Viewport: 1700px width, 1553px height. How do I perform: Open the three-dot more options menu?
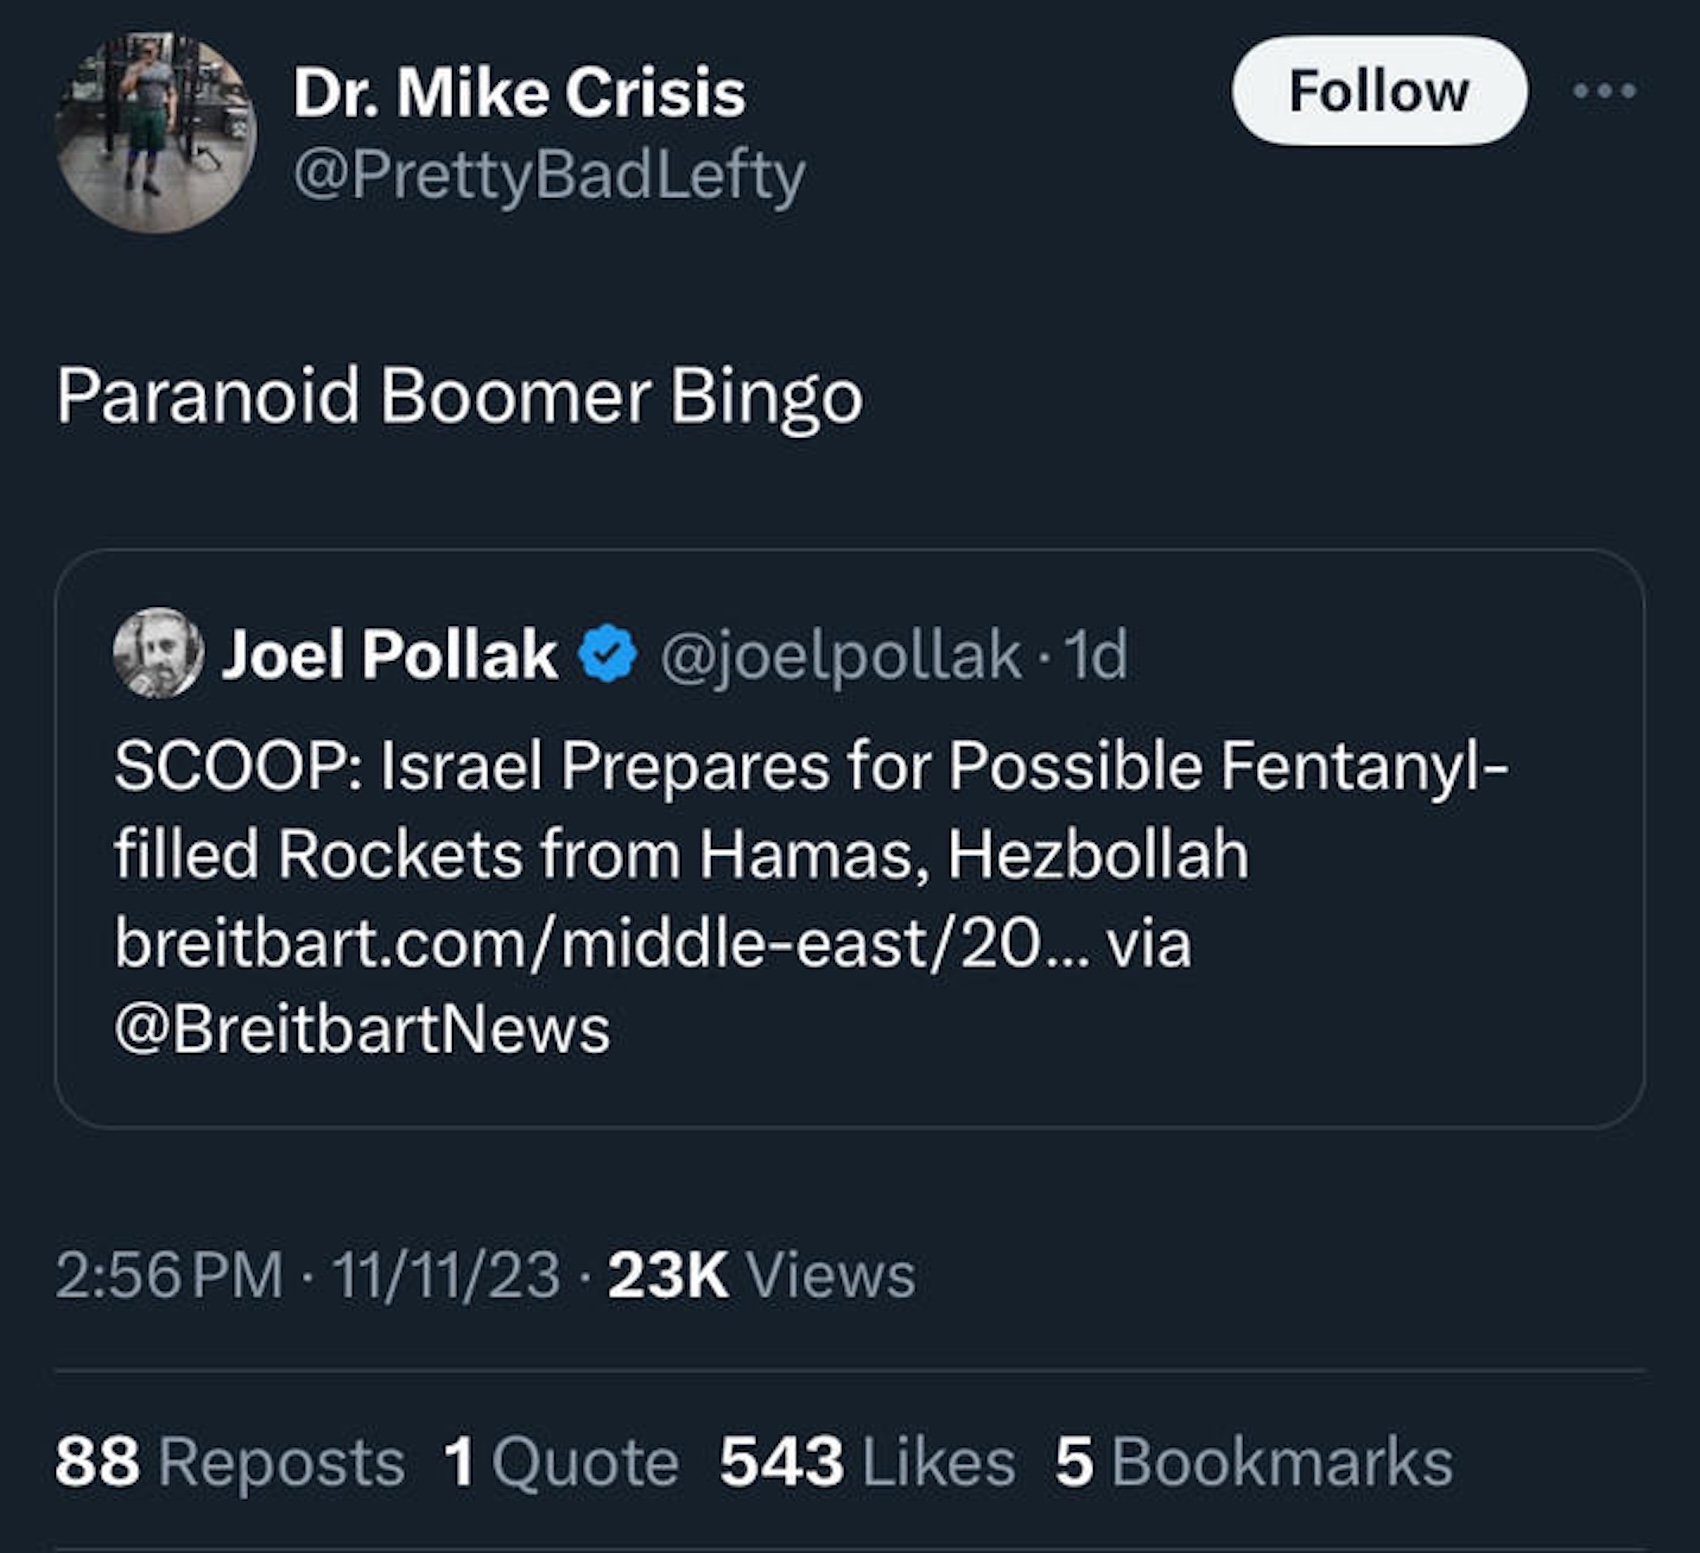pos(1604,91)
